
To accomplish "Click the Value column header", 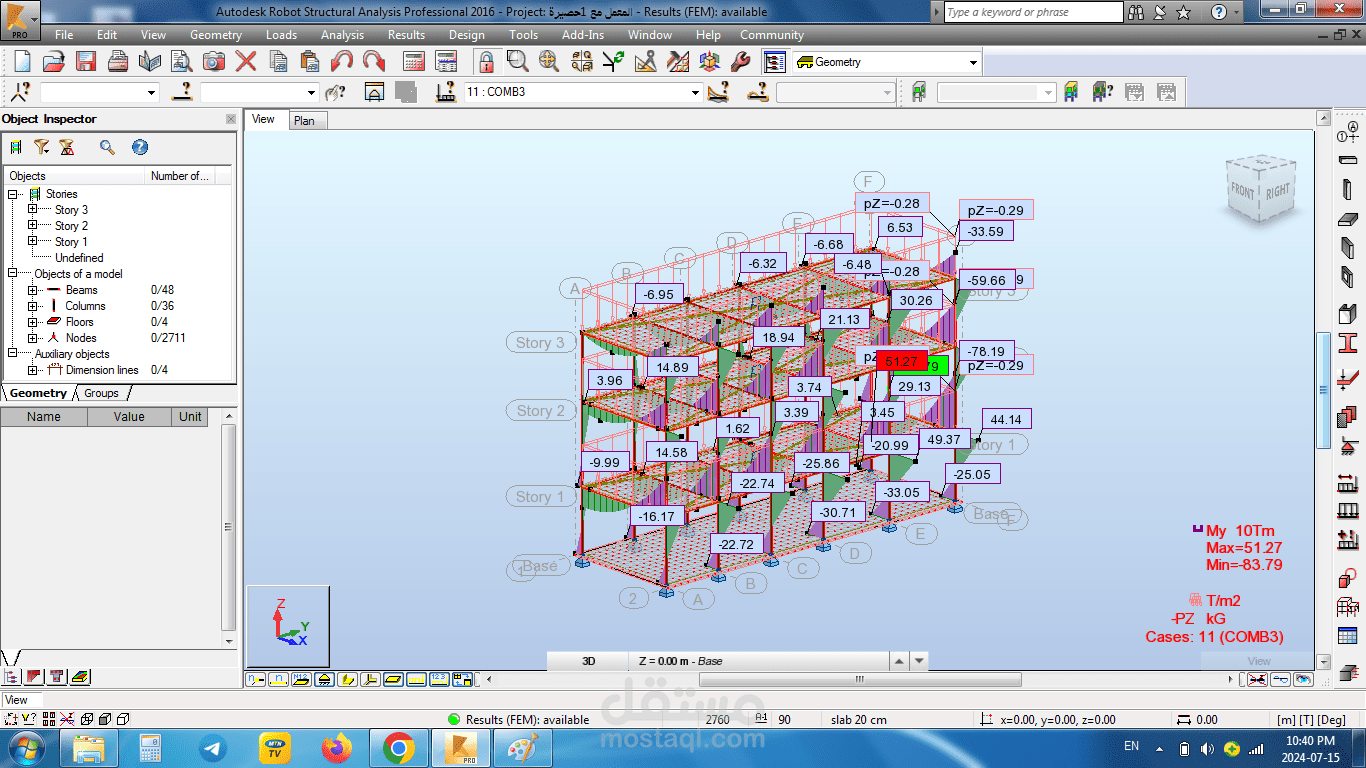I will pos(129,417).
